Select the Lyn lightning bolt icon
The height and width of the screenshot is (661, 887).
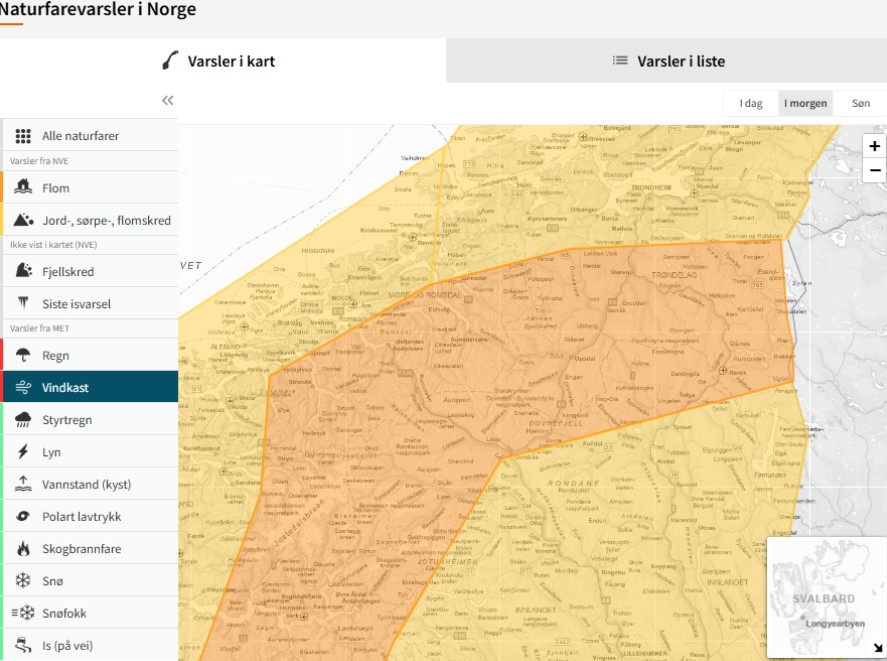pyautogui.click(x=23, y=452)
